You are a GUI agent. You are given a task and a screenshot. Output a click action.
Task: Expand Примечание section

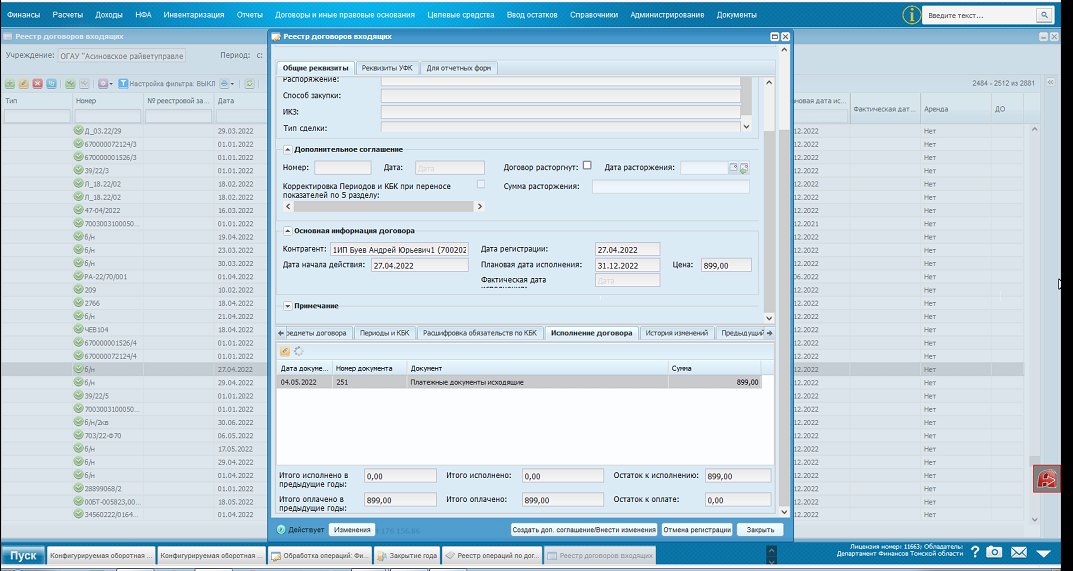click(287, 306)
